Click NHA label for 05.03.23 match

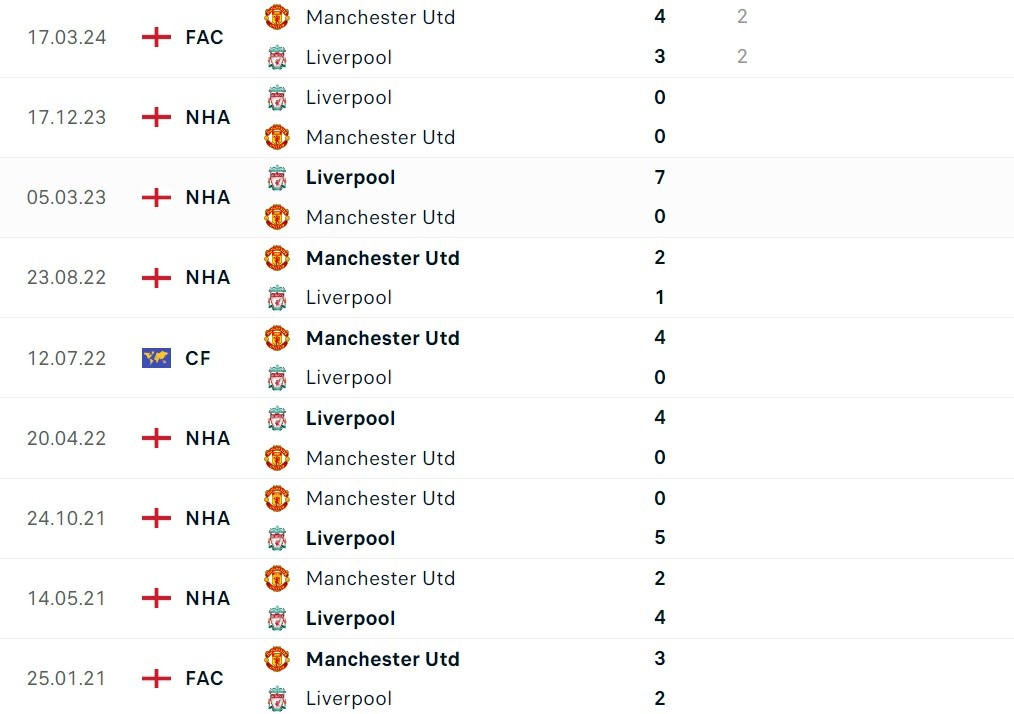coord(208,197)
